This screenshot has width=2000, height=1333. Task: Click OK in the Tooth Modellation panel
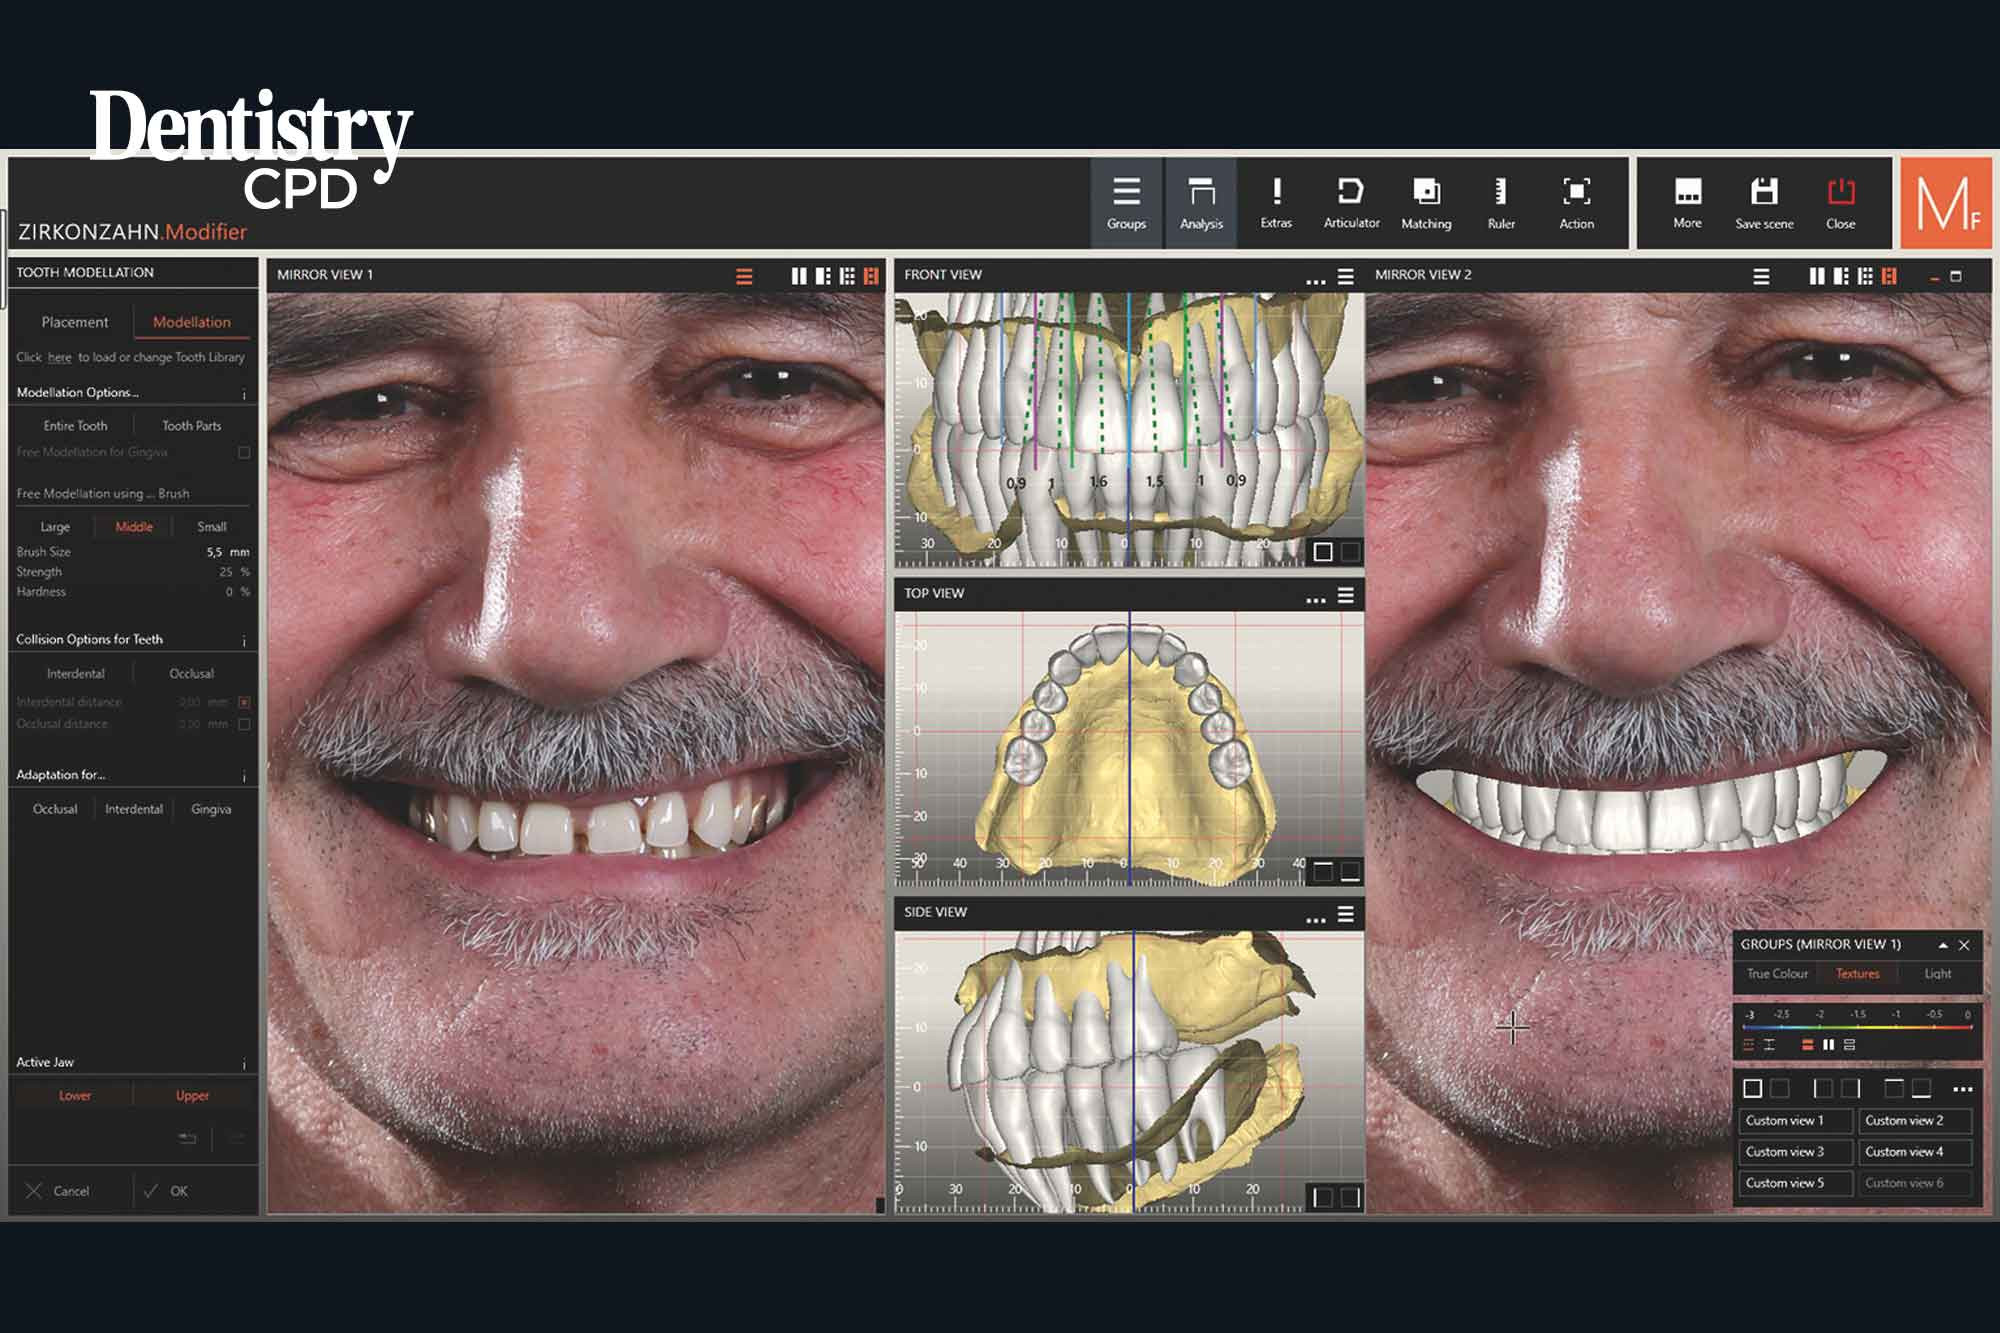pos(178,1190)
